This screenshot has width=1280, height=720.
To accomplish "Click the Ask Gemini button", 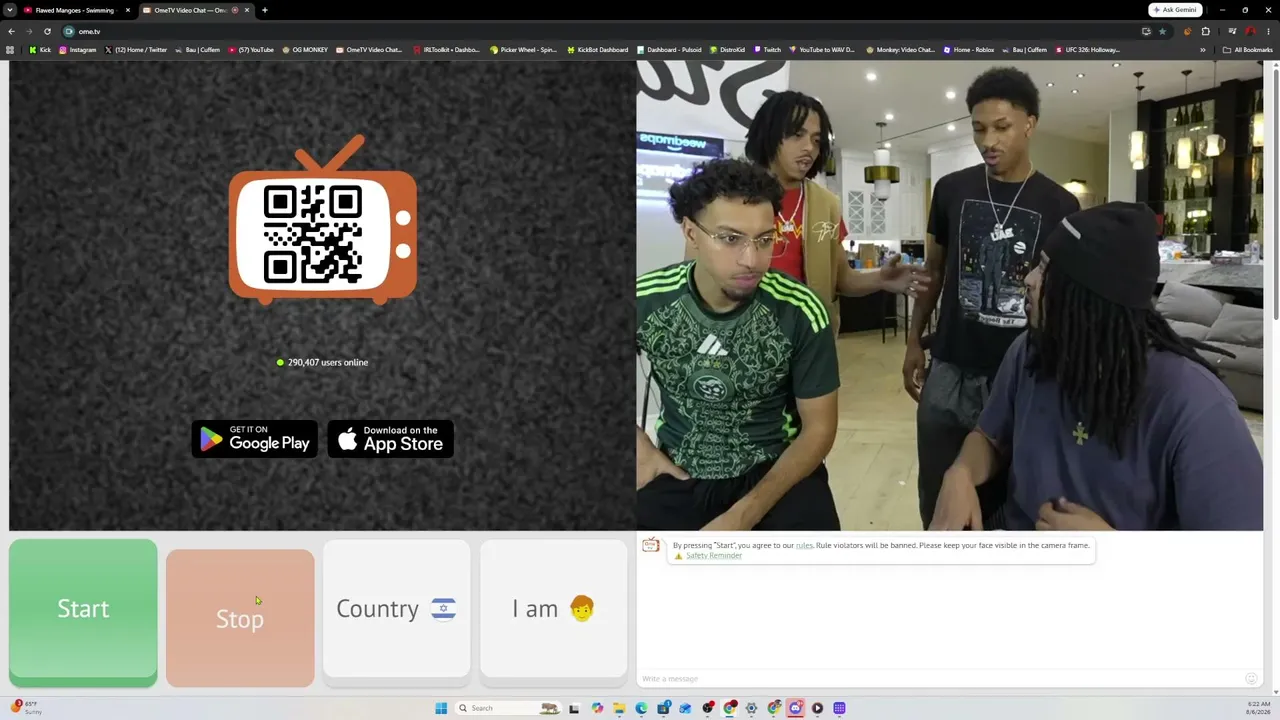I will point(1175,10).
